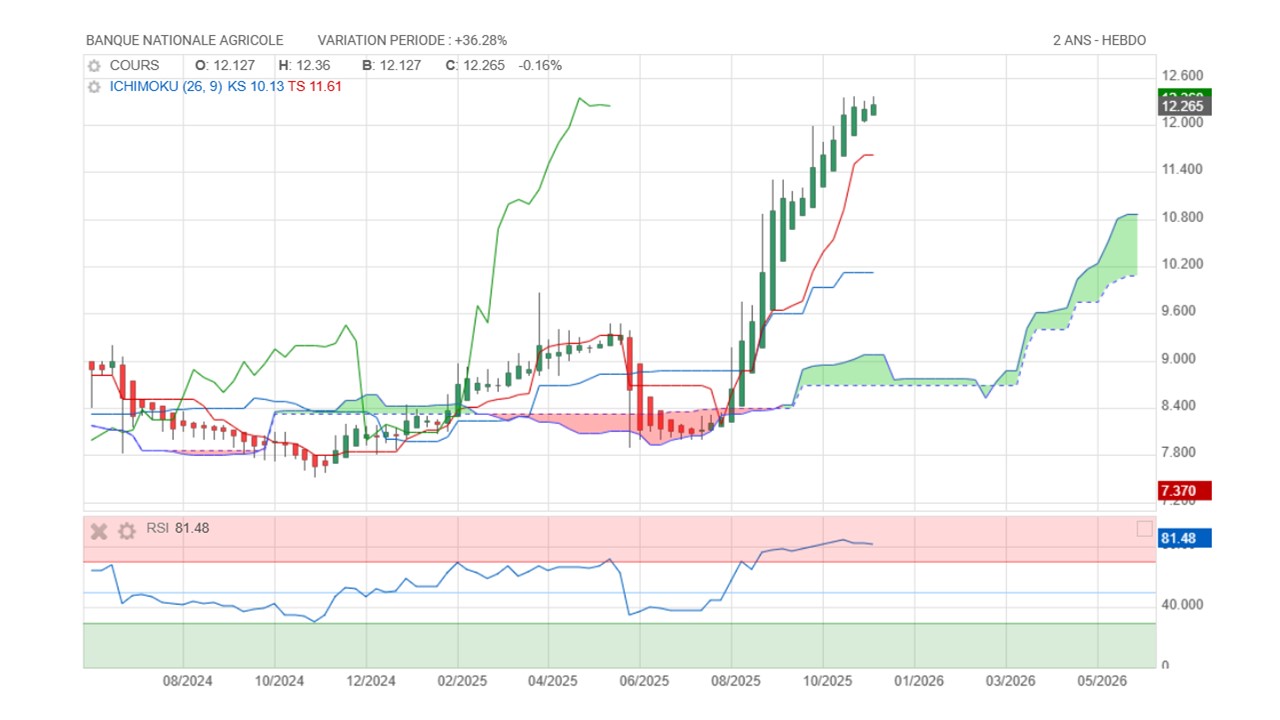Click the red 7.370 price marker
This screenshot has width=1280, height=720.
(x=1184, y=491)
